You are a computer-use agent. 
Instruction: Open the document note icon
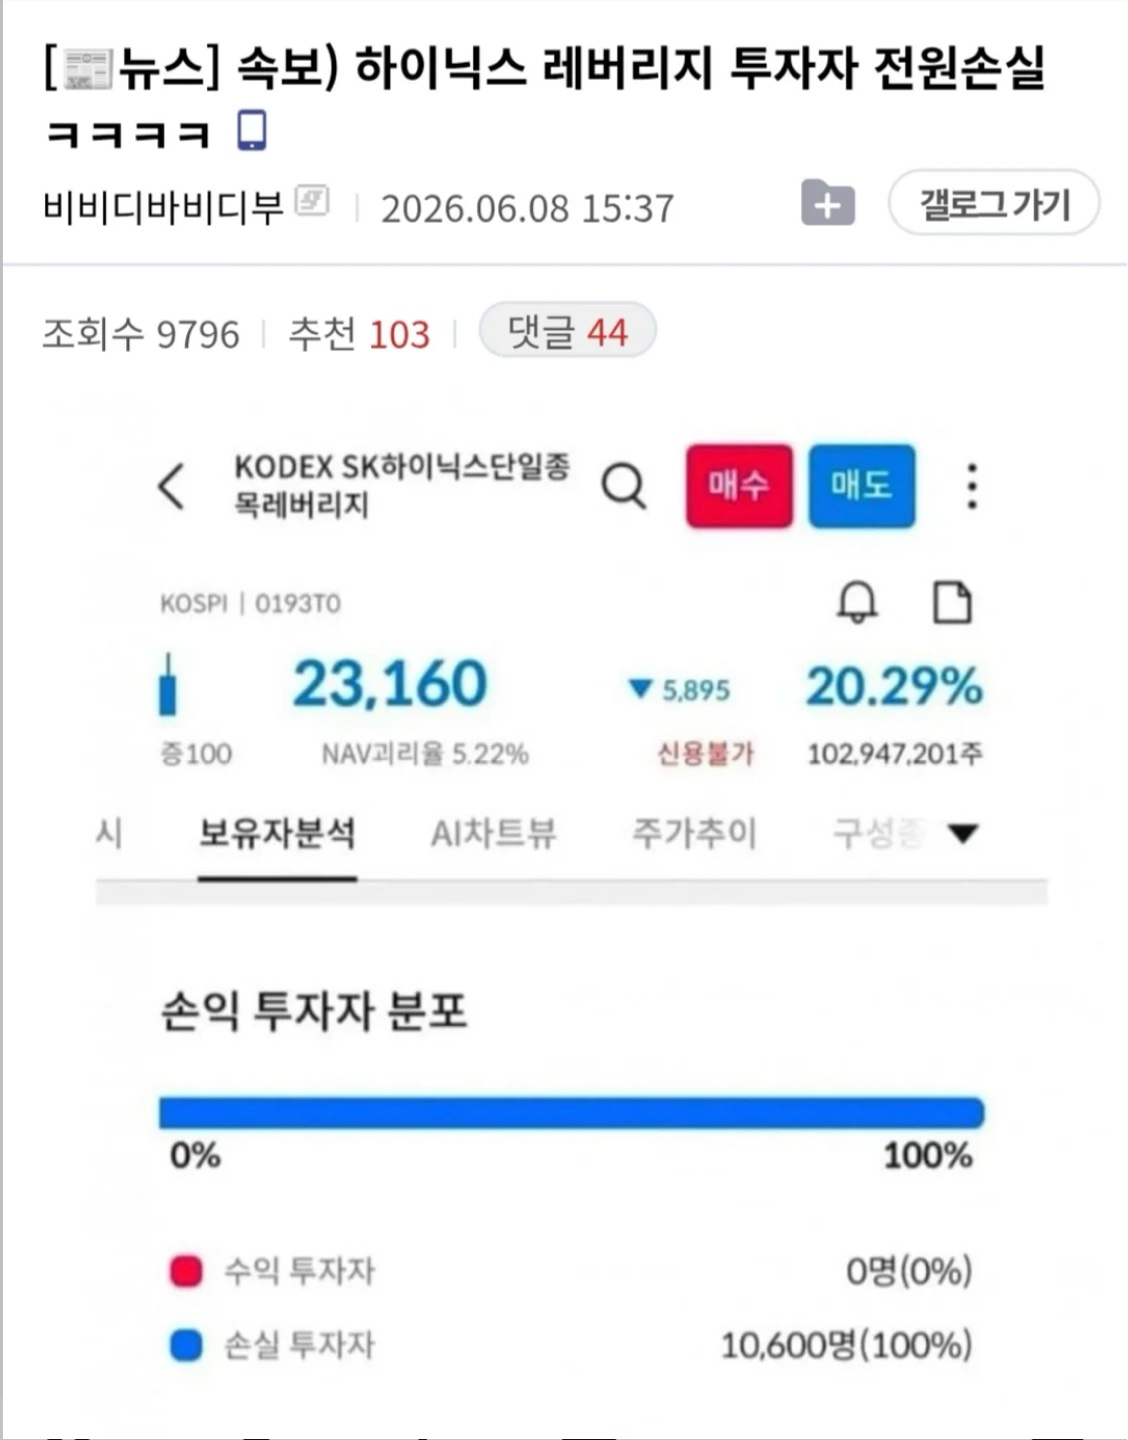952,603
